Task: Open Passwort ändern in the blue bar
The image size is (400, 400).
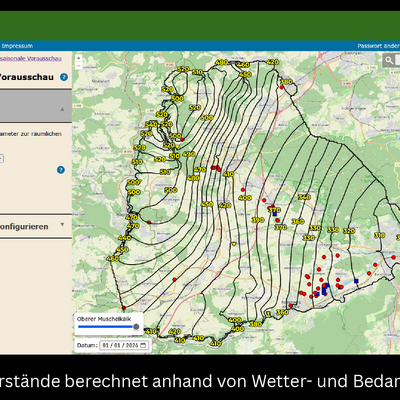Action: [x=379, y=46]
